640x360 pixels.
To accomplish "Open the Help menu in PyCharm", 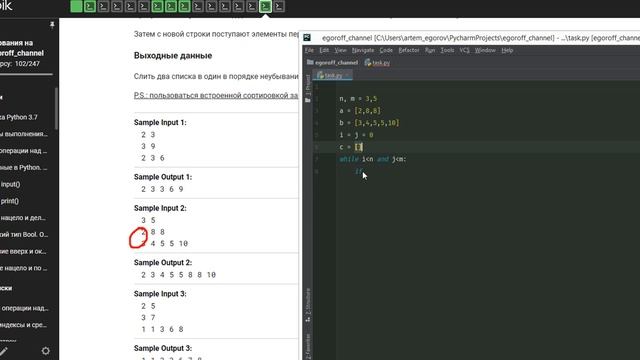I will pos(507,50).
